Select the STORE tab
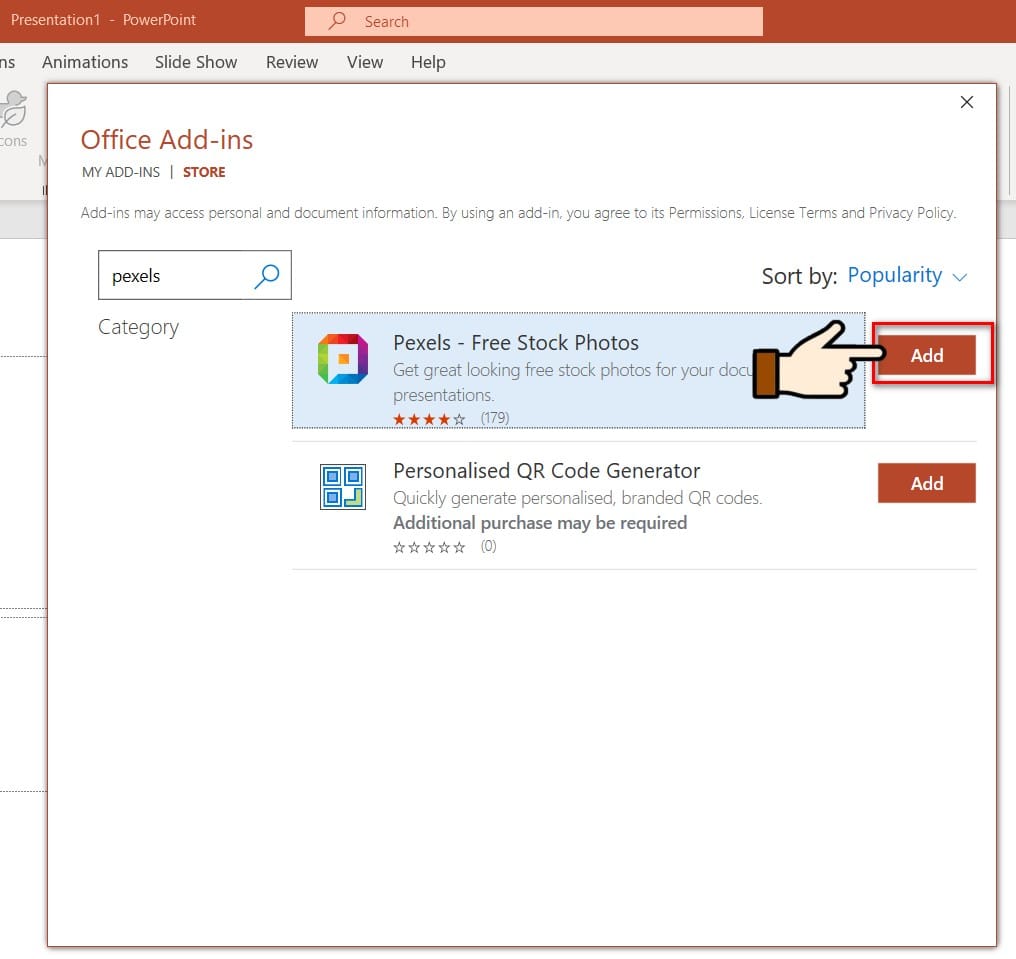 tap(204, 172)
